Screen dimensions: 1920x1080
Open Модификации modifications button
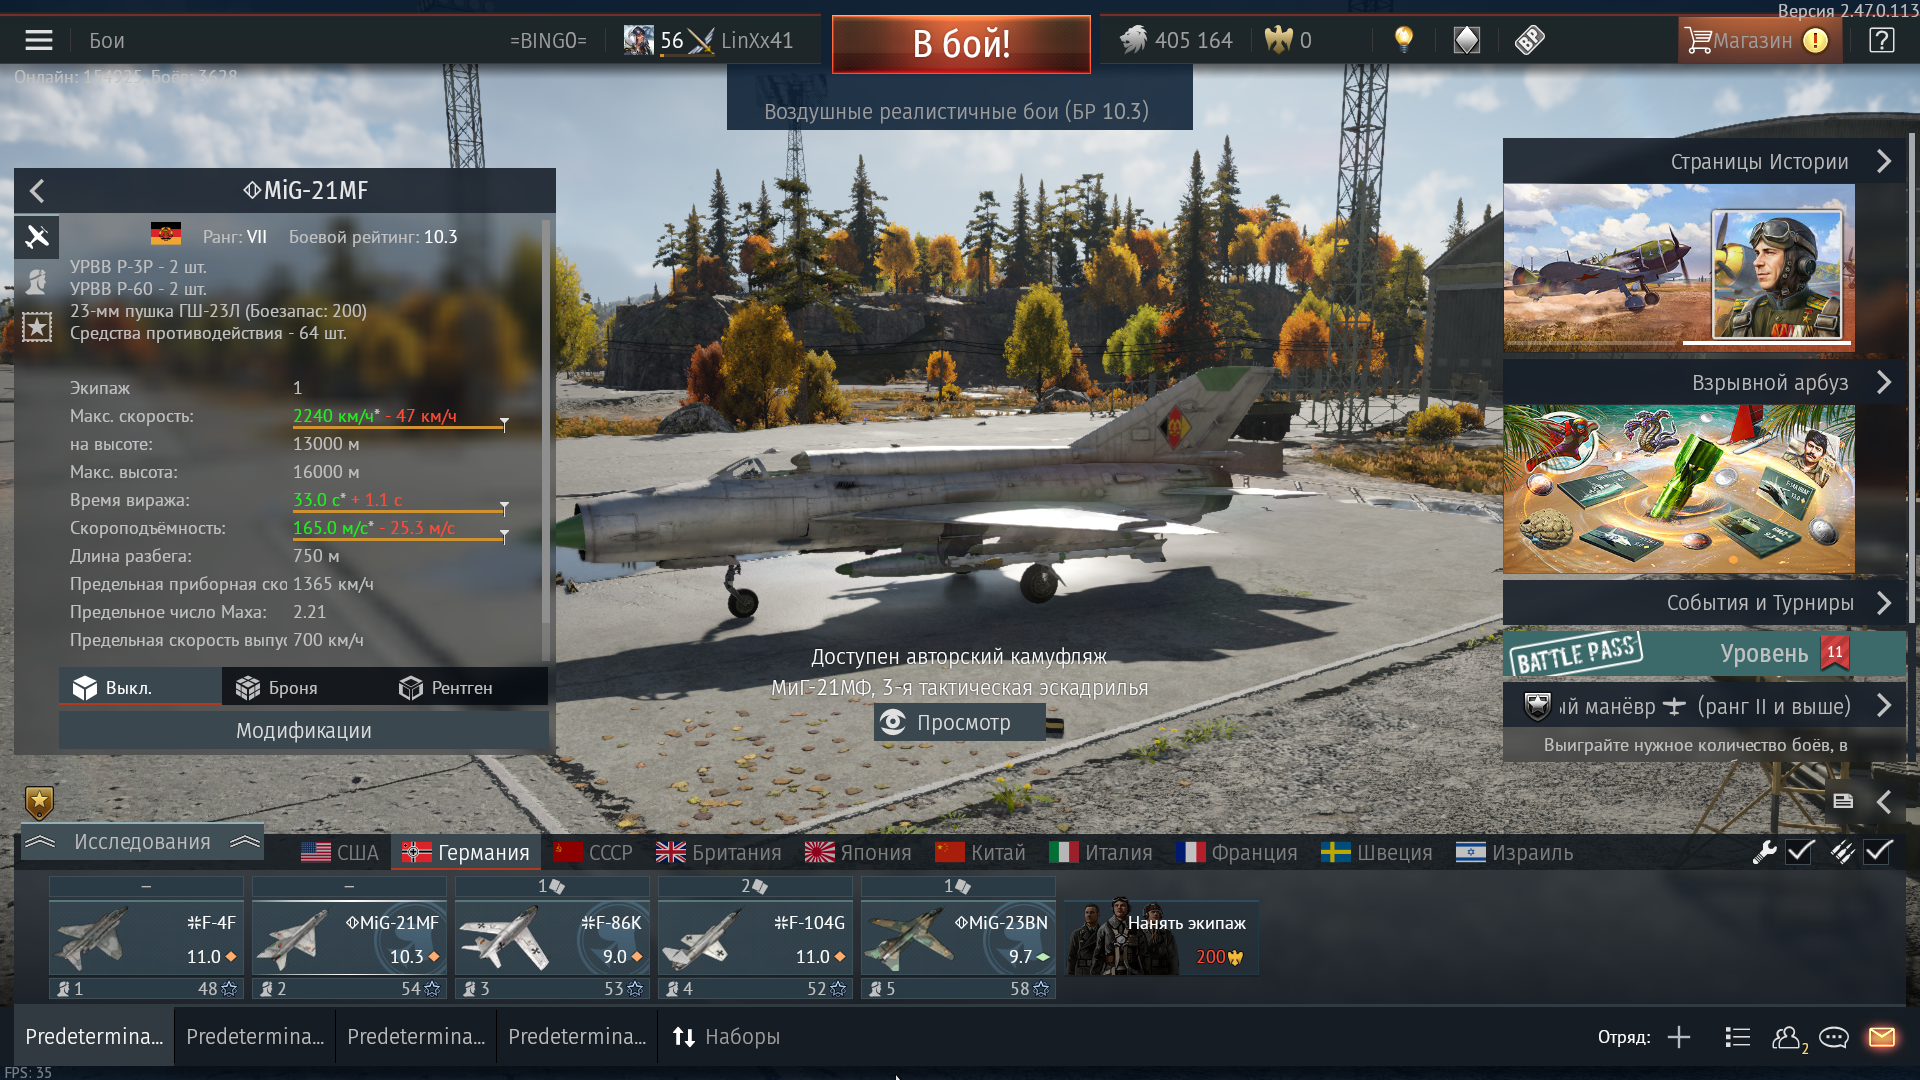(x=303, y=731)
